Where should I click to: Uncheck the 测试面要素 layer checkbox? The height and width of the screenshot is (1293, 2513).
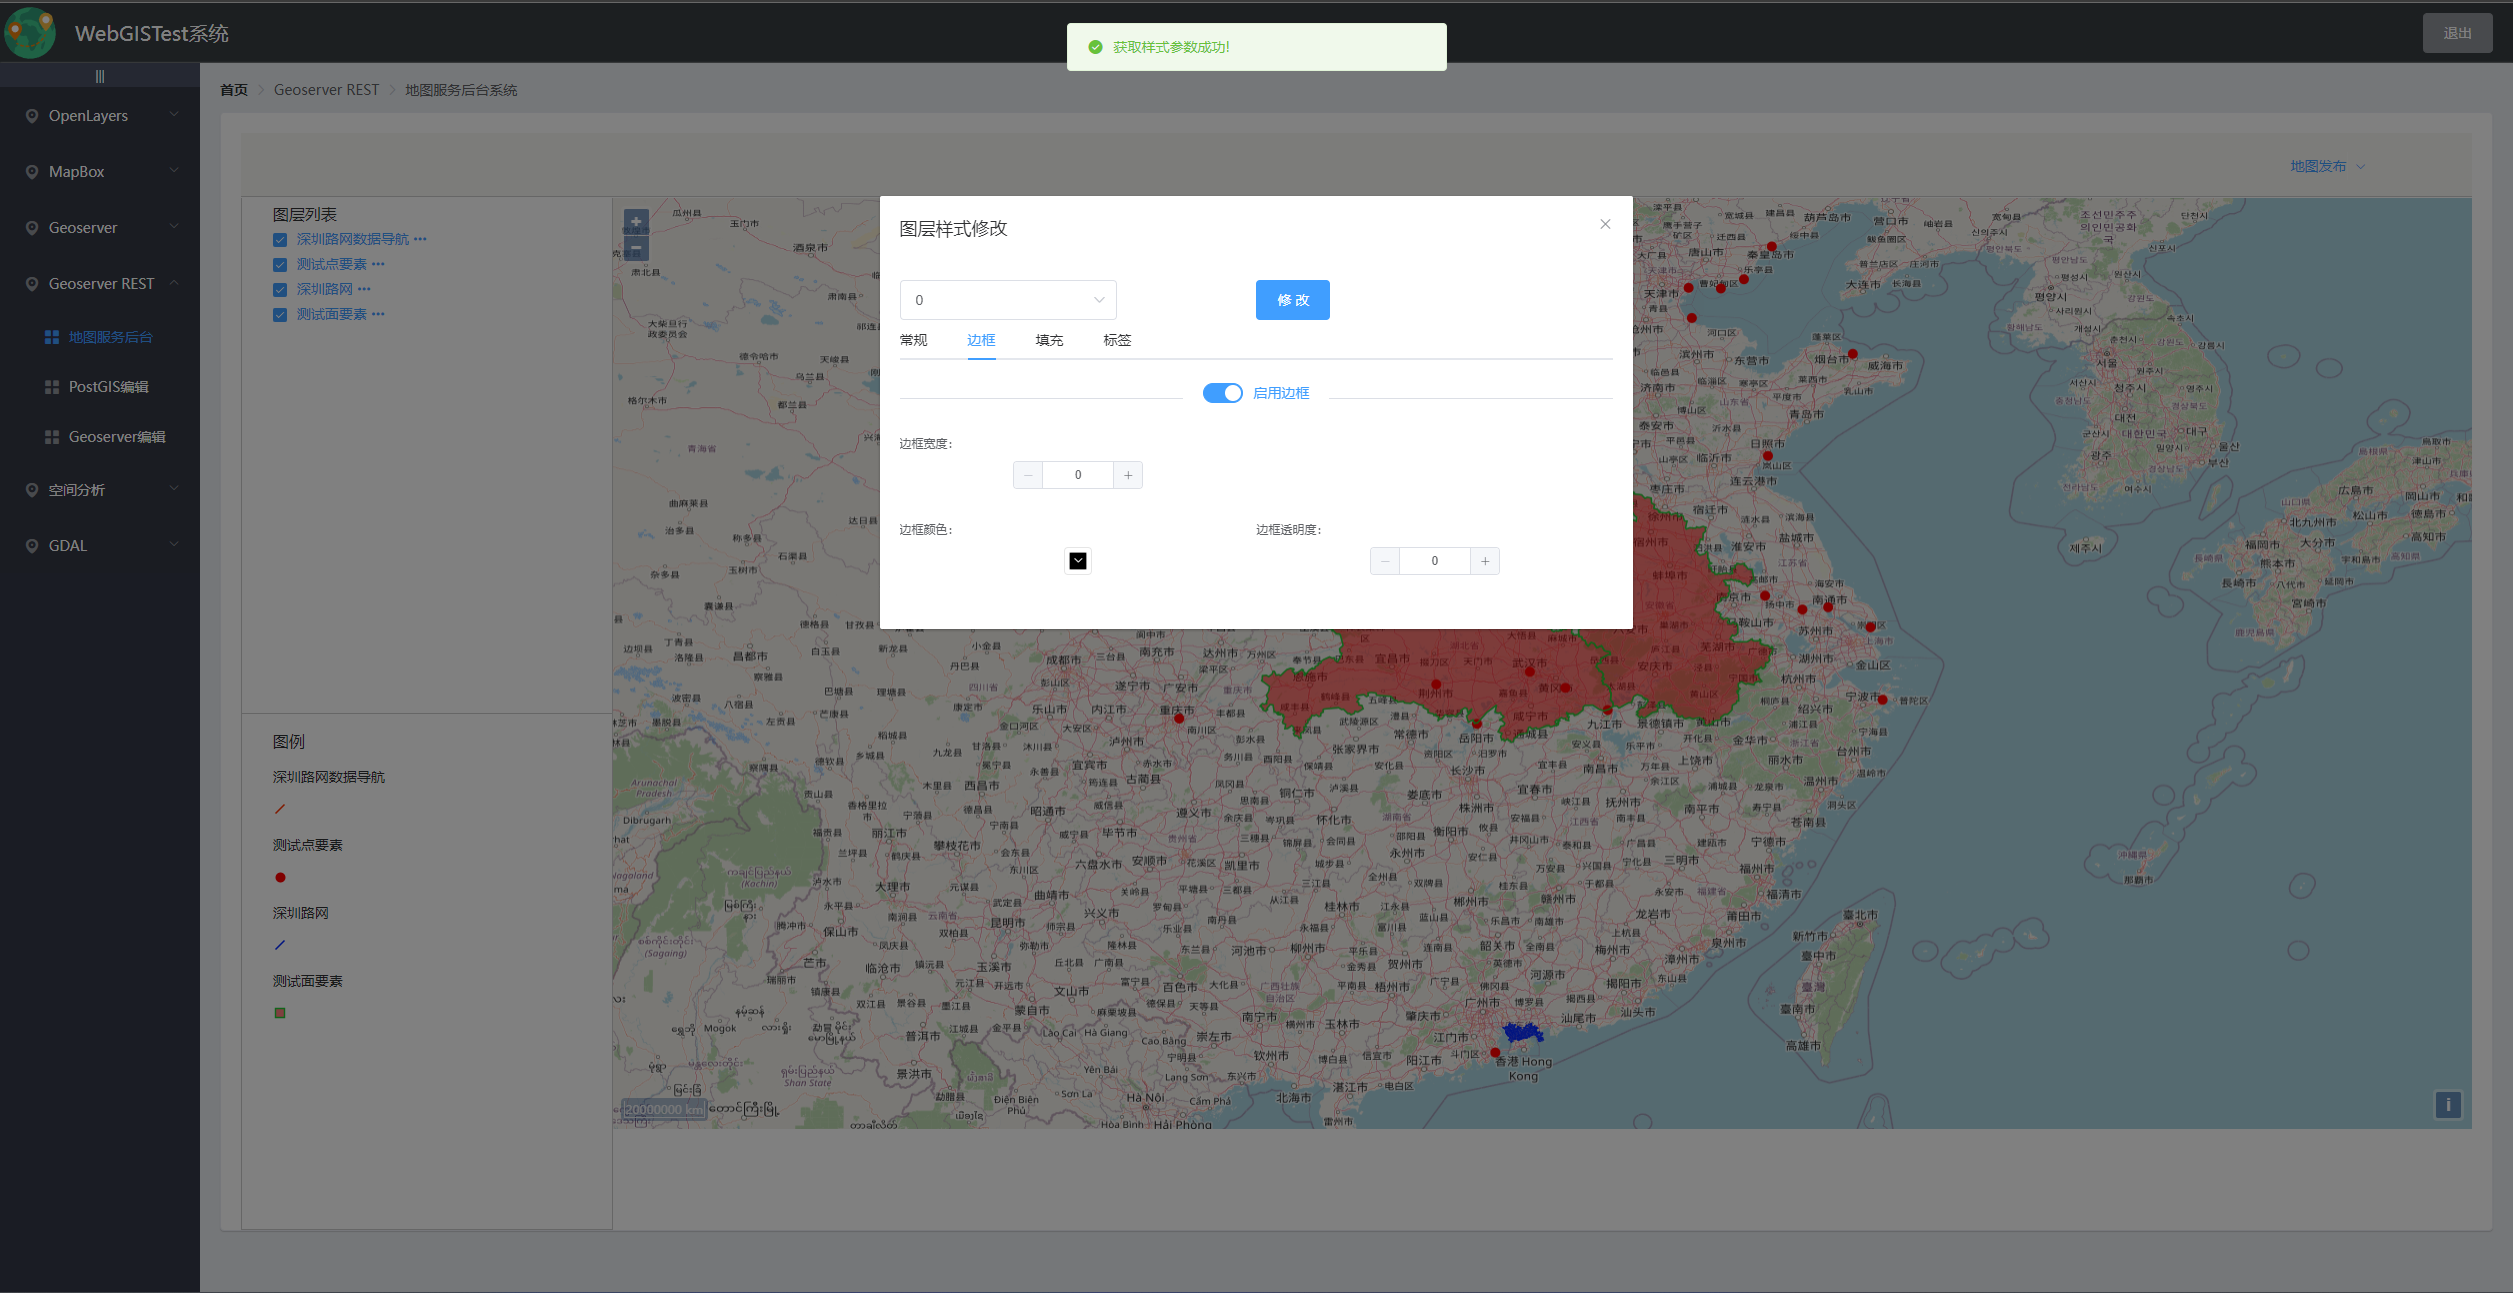pyautogui.click(x=280, y=315)
